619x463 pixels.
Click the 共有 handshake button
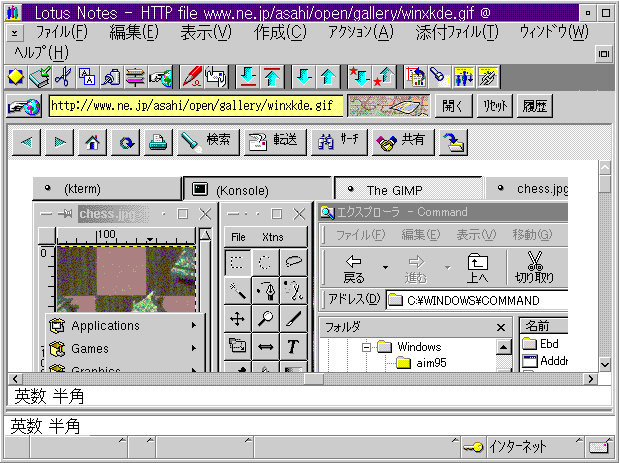pos(403,142)
